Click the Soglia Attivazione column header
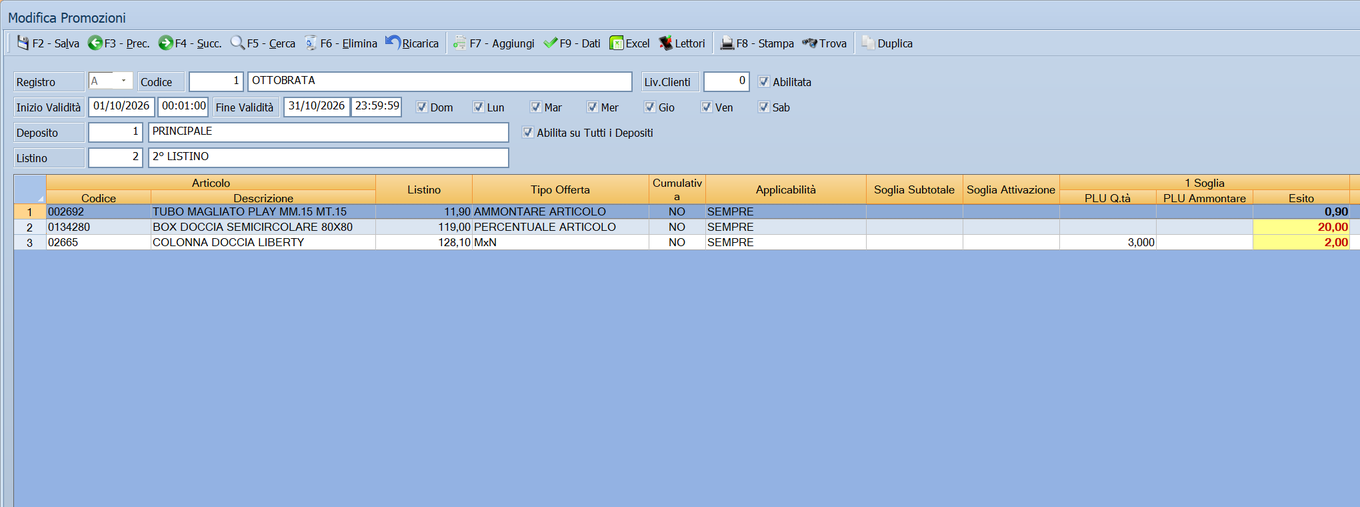The image size is (1360, 507). click(x=1011, y=190)
